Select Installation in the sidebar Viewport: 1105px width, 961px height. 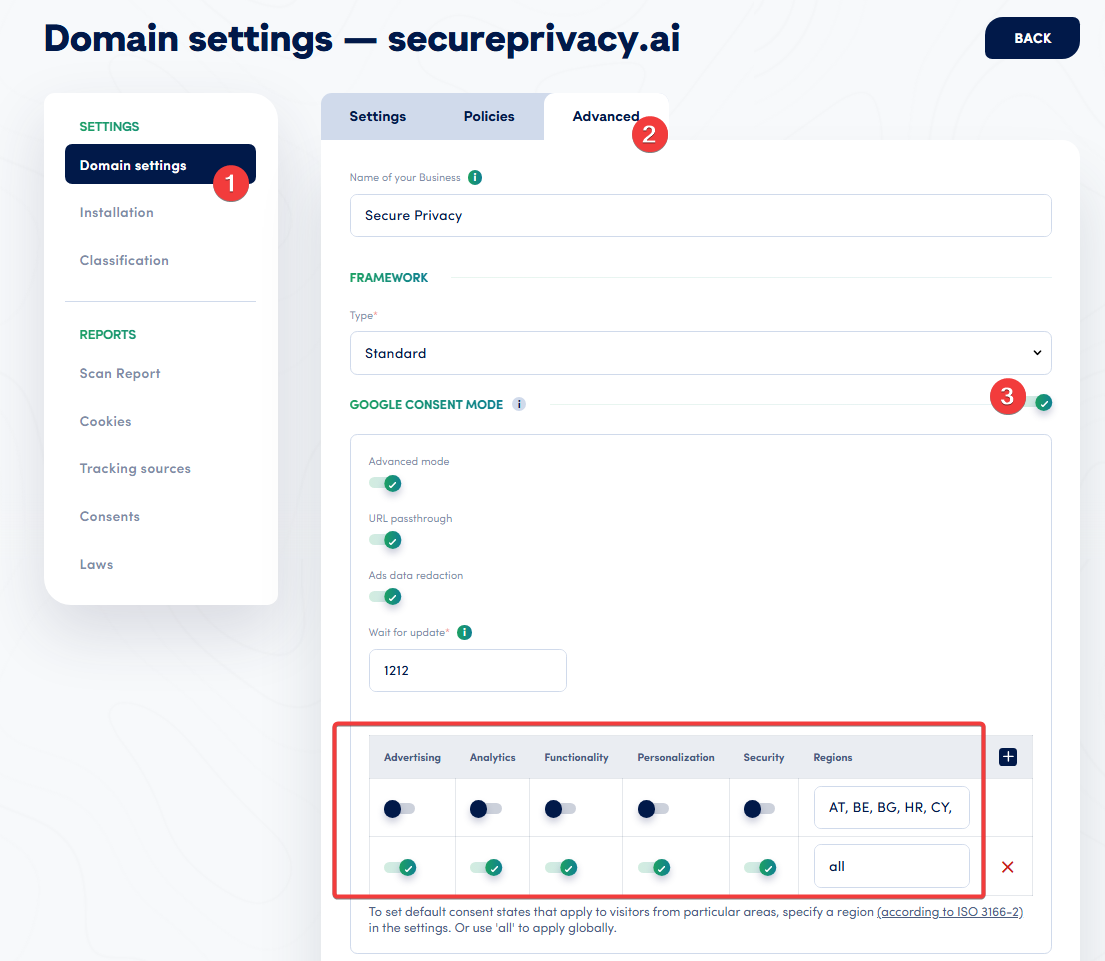(116, 212)
